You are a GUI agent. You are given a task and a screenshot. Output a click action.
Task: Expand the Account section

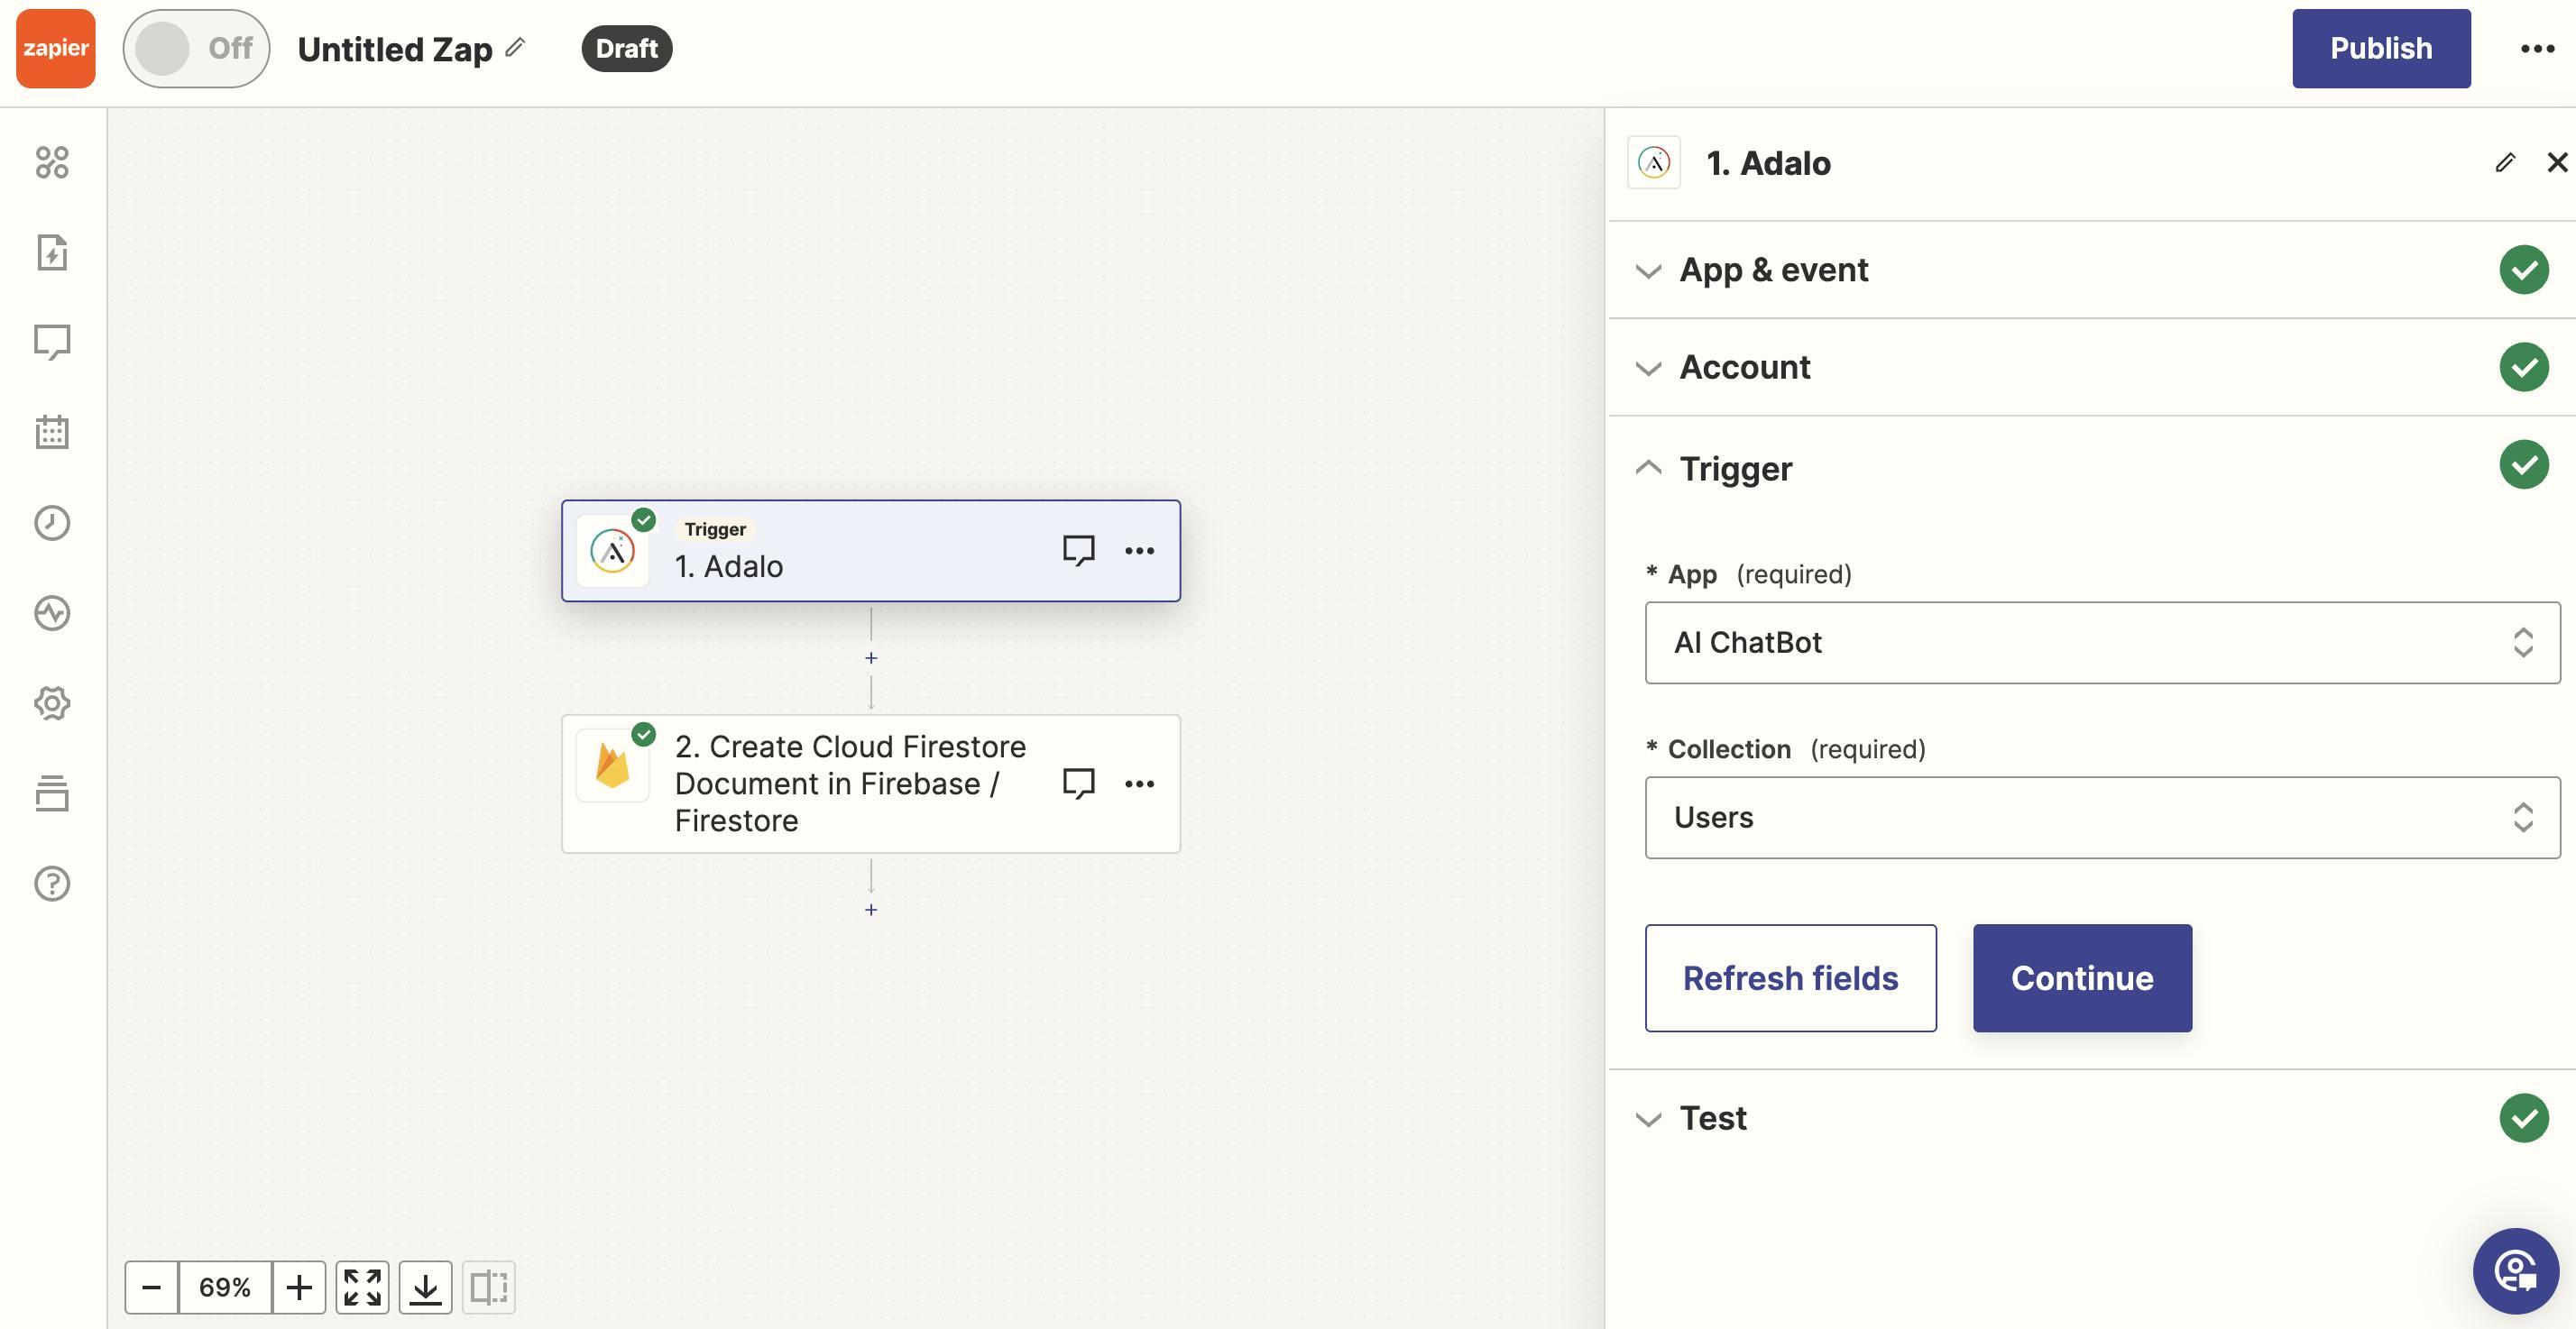tap(1744, 367)
